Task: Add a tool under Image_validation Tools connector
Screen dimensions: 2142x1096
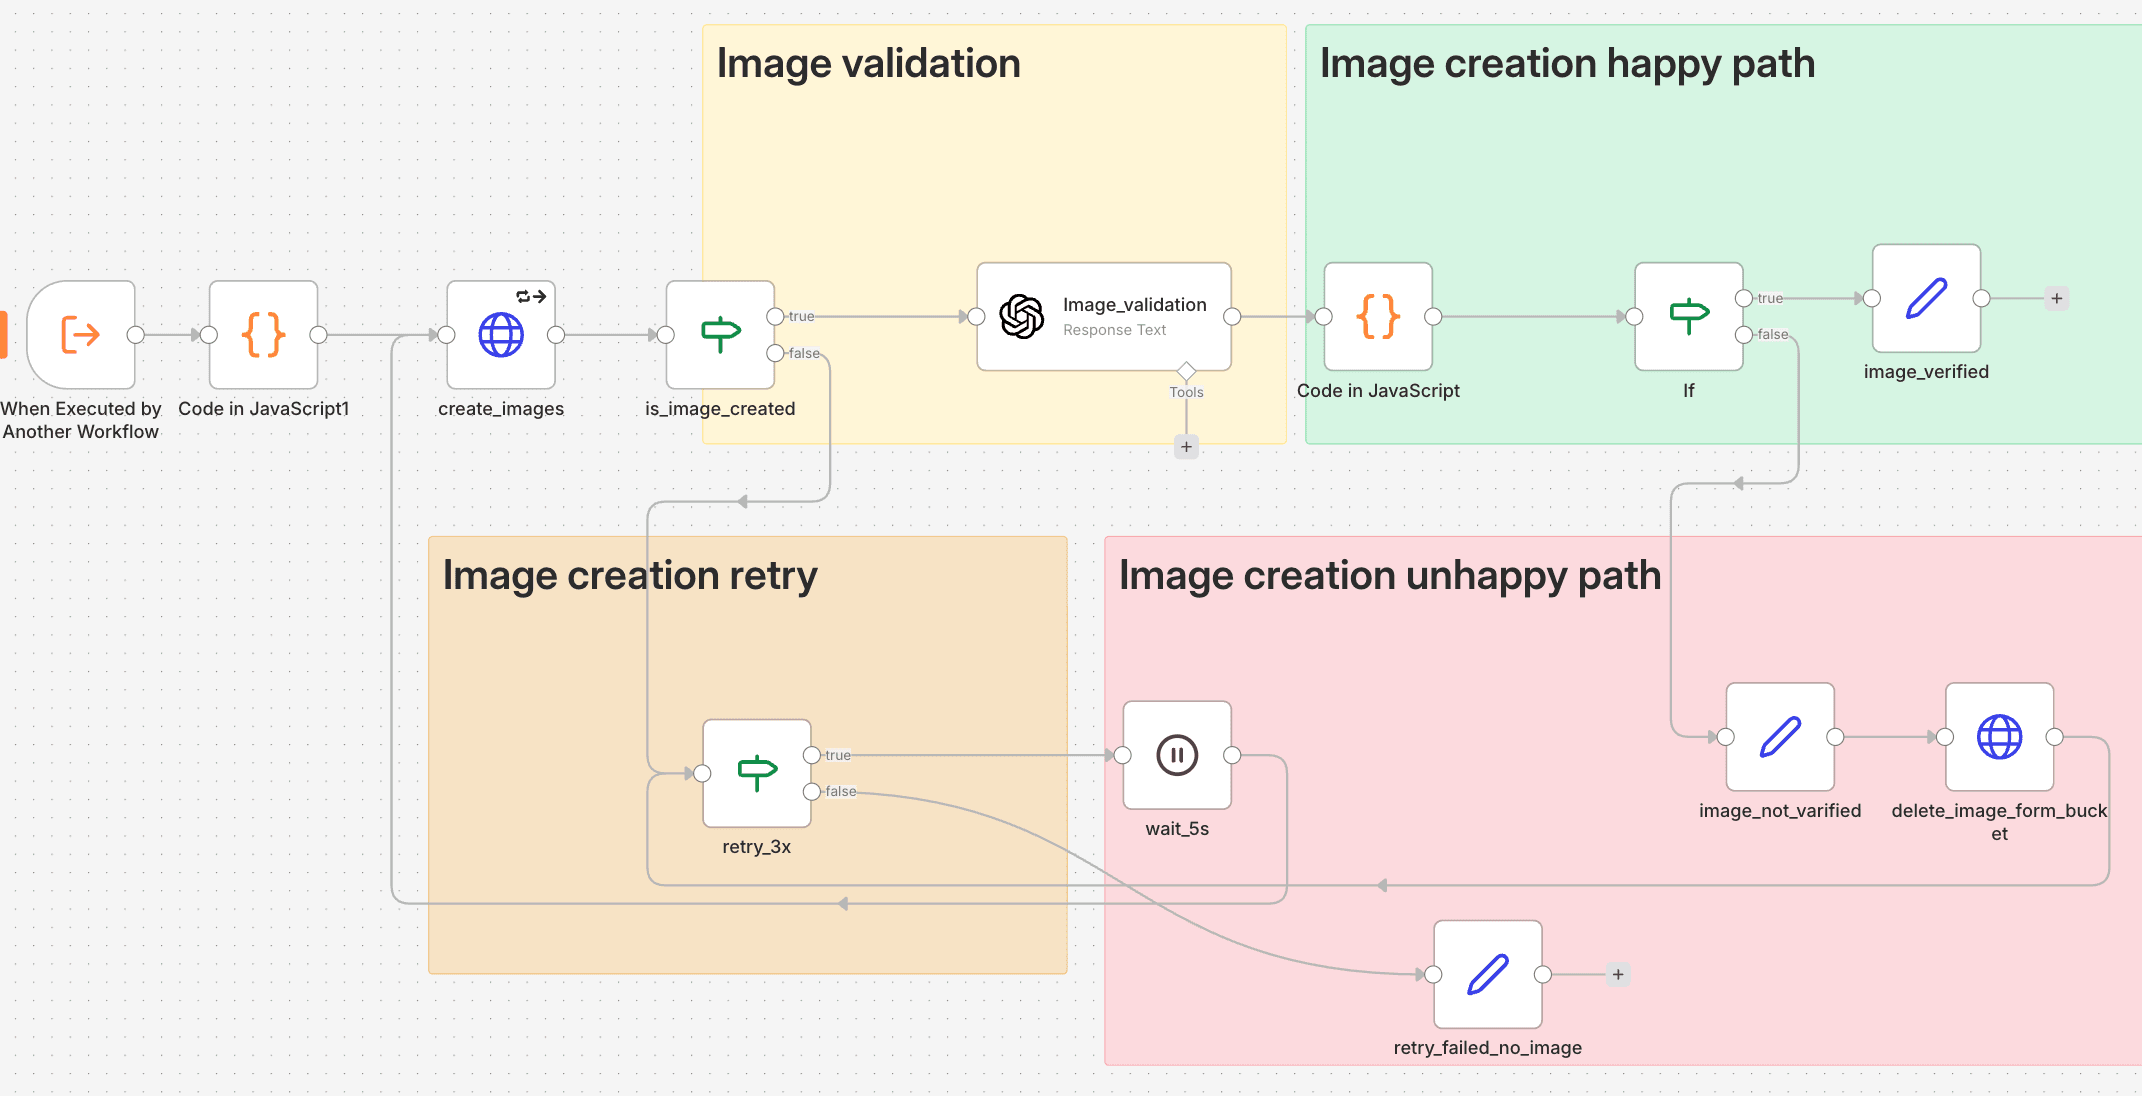Action: click(x=1186, y=447)
